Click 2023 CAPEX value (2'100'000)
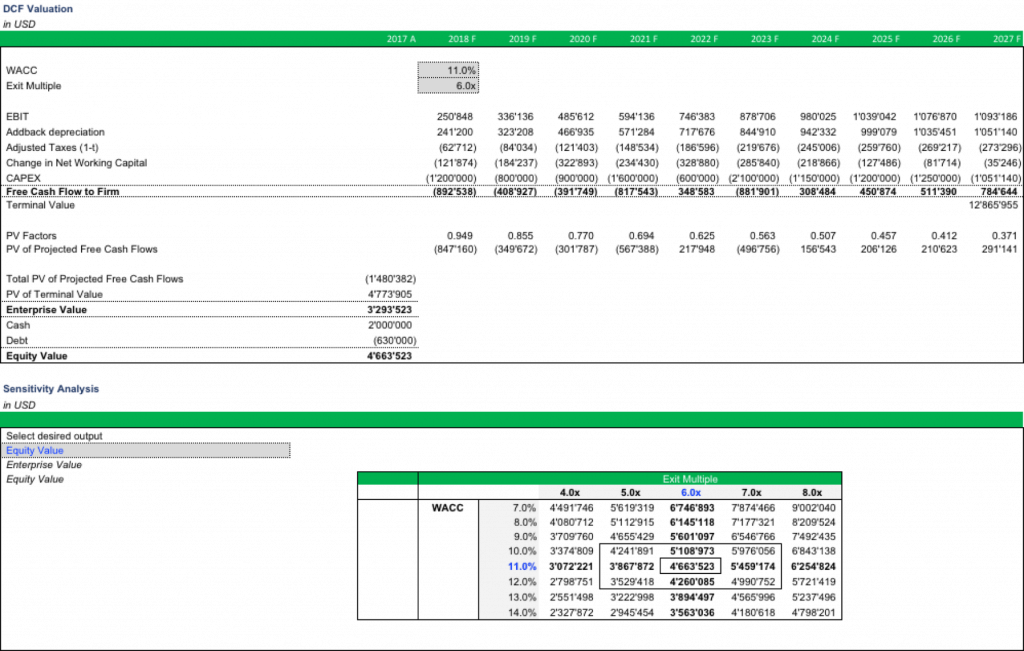 [x=754, y=178]
